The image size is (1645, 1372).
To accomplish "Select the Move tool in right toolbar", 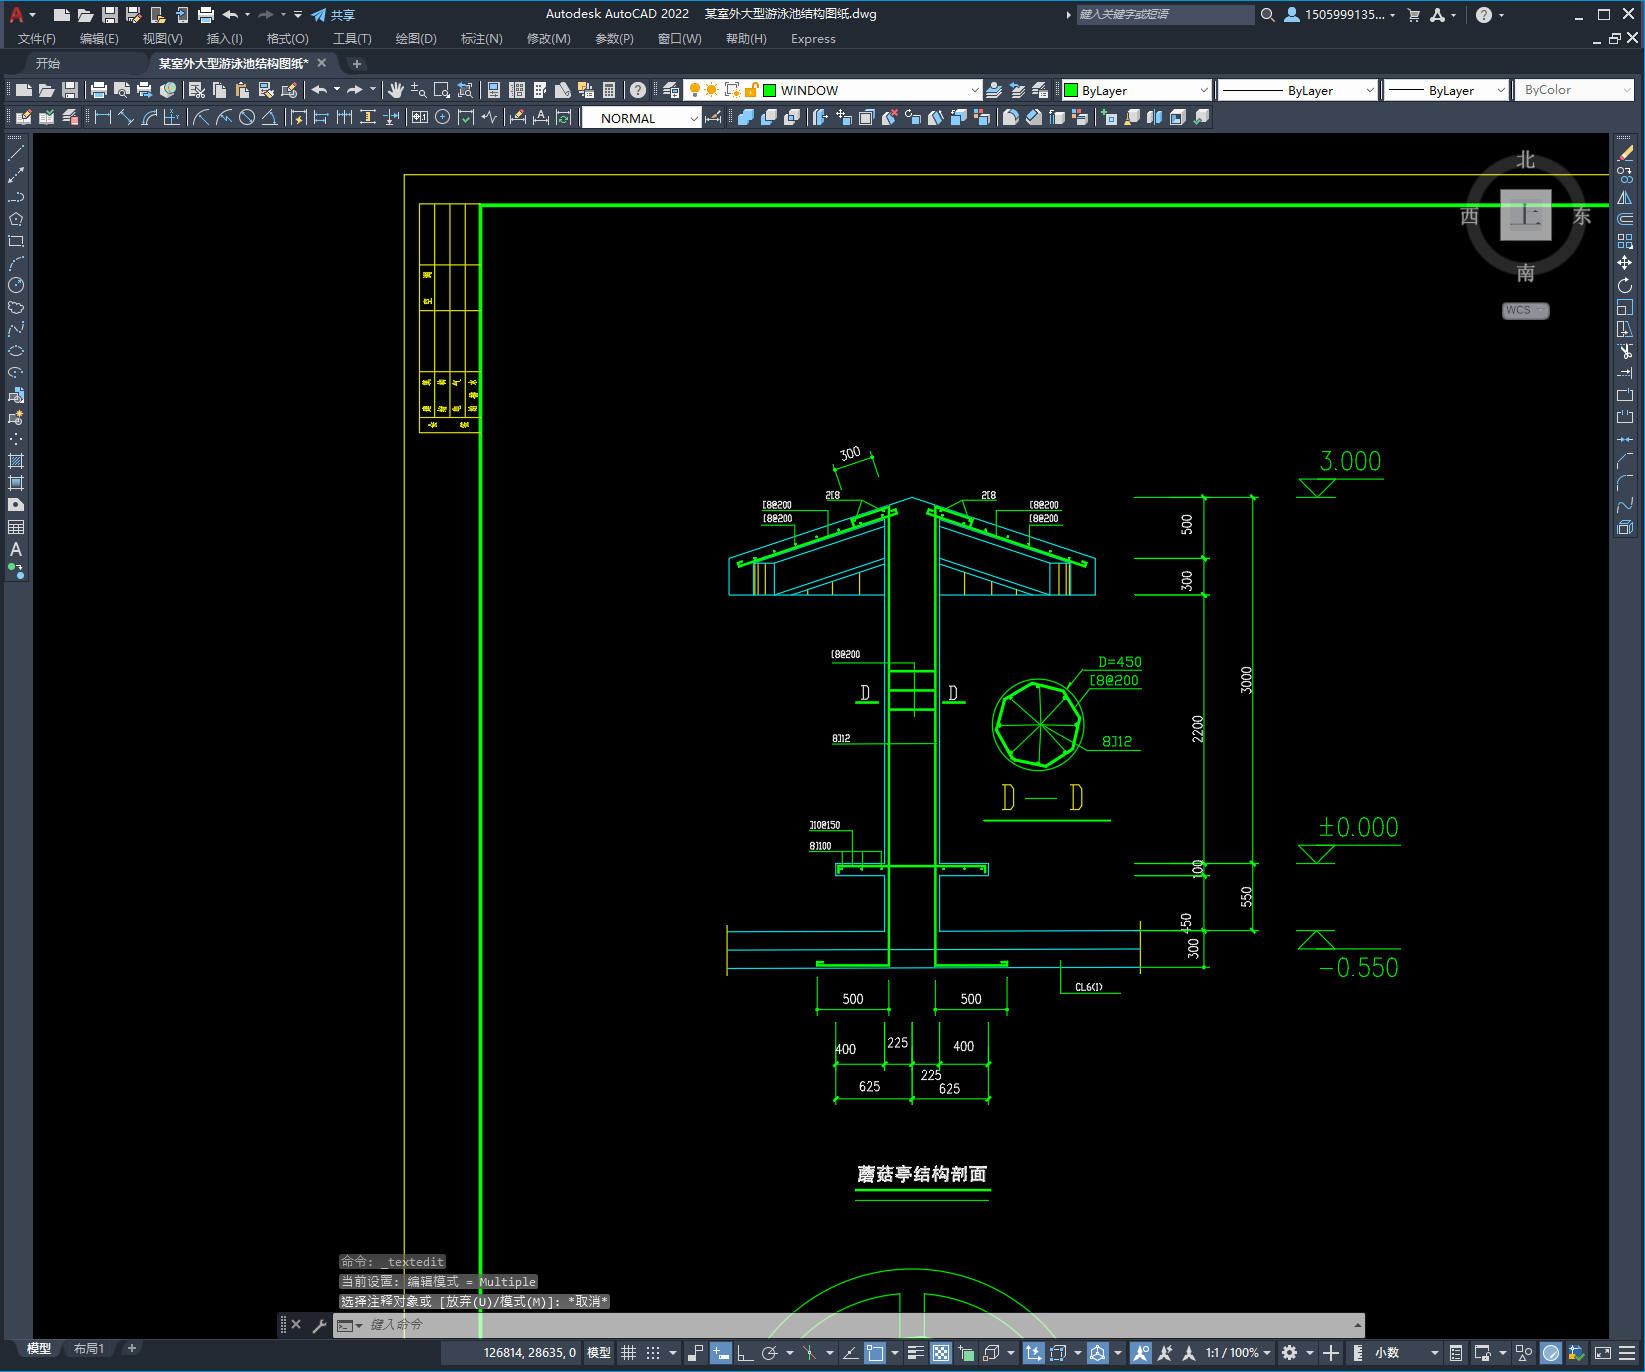I will (x=1625, y=263).
